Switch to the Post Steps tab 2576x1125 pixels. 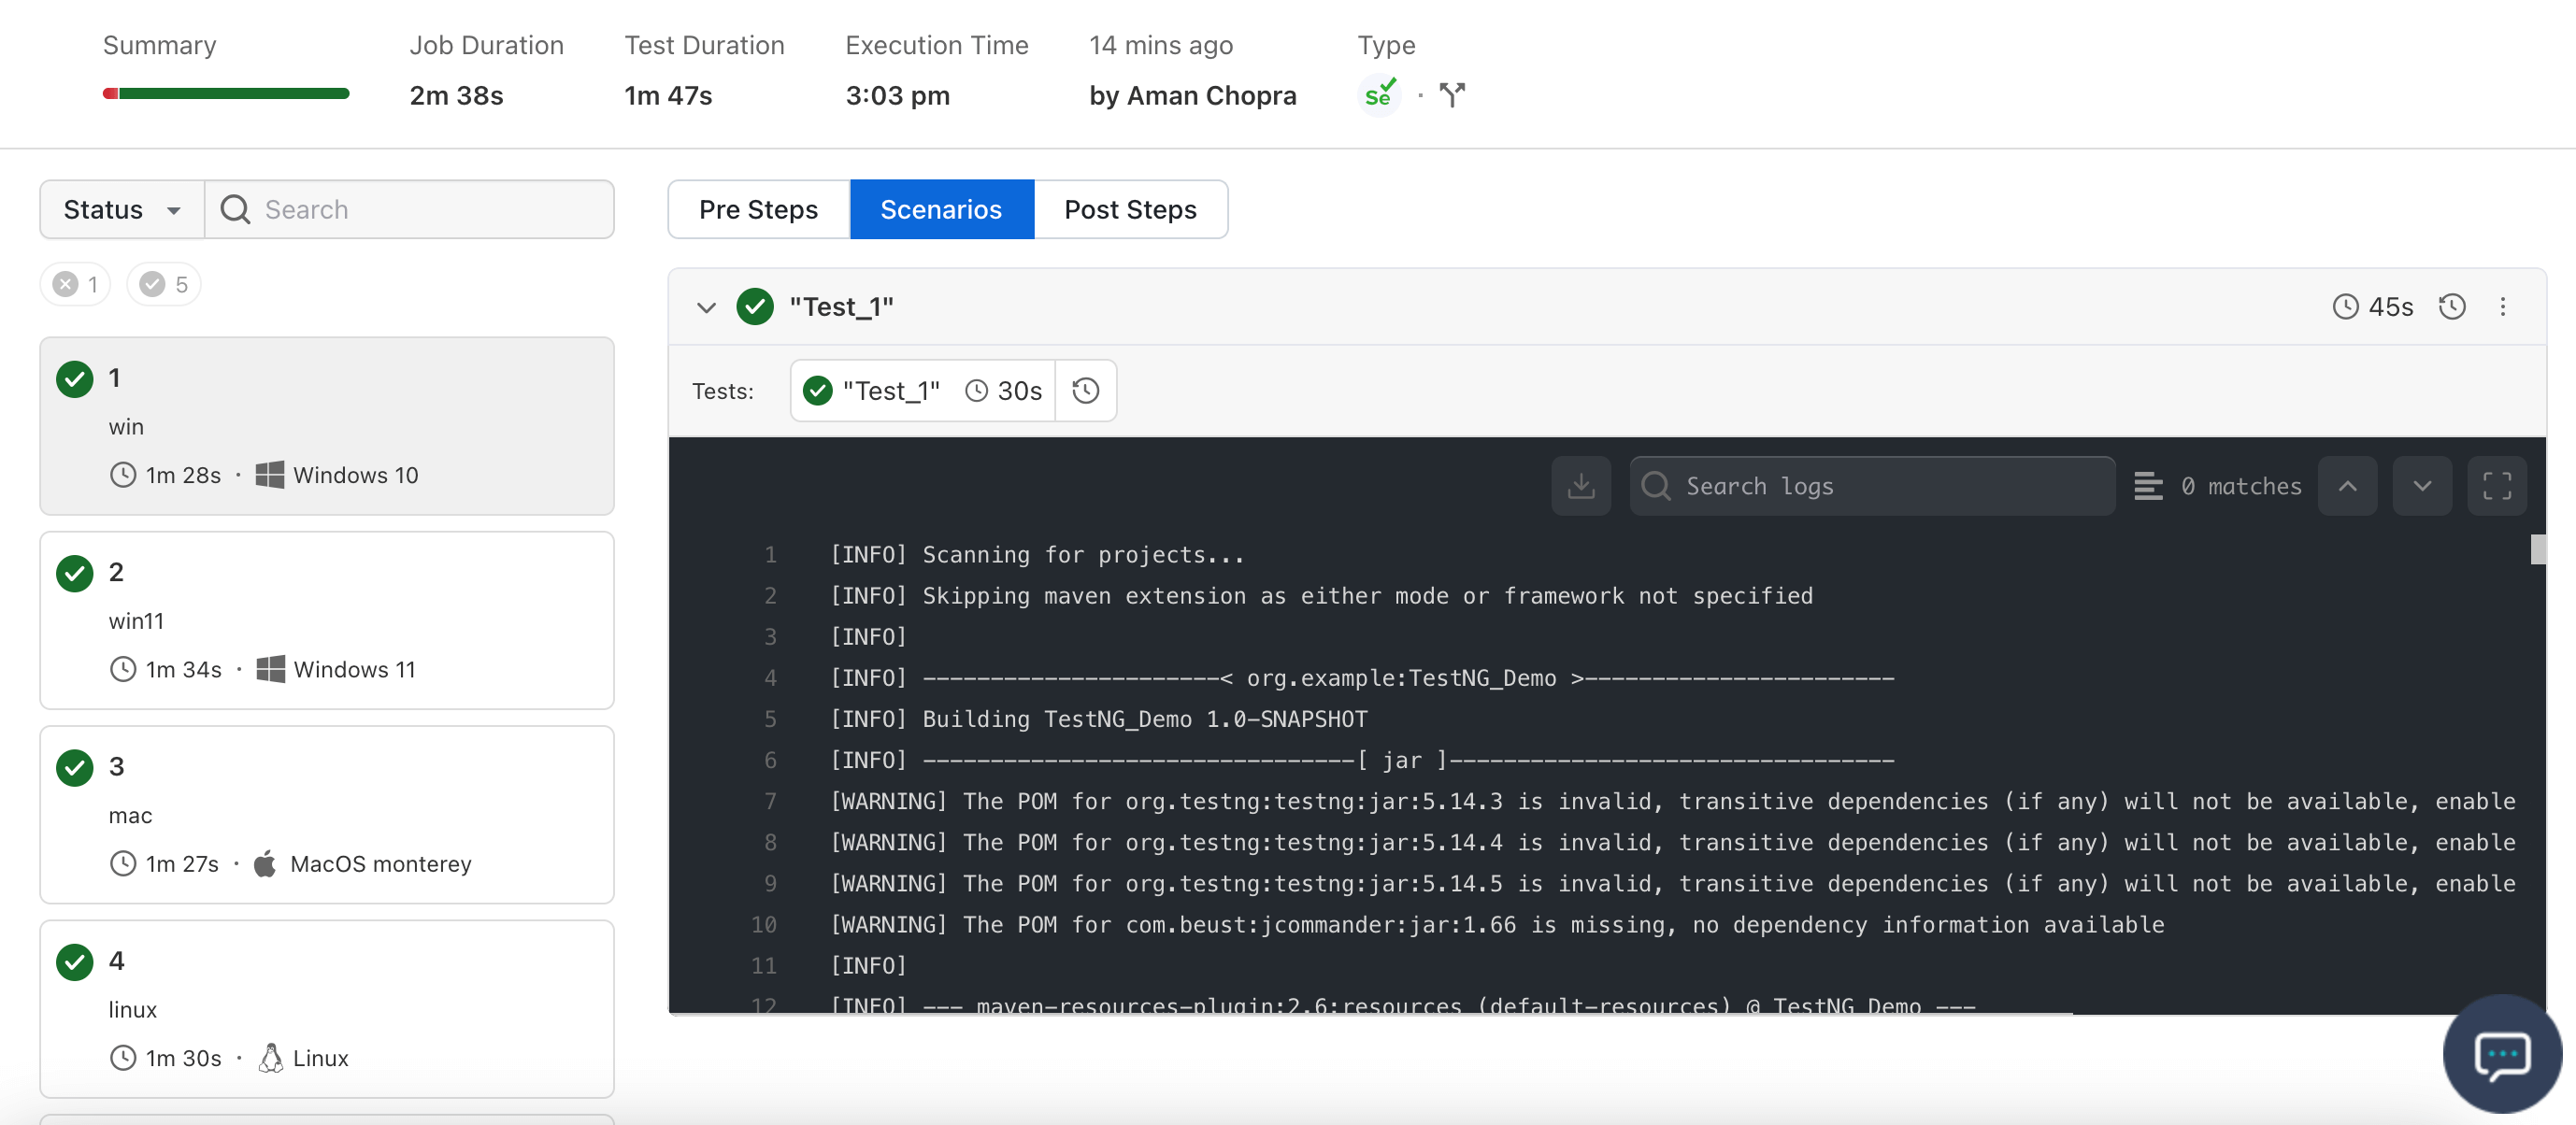(1130, 210)
